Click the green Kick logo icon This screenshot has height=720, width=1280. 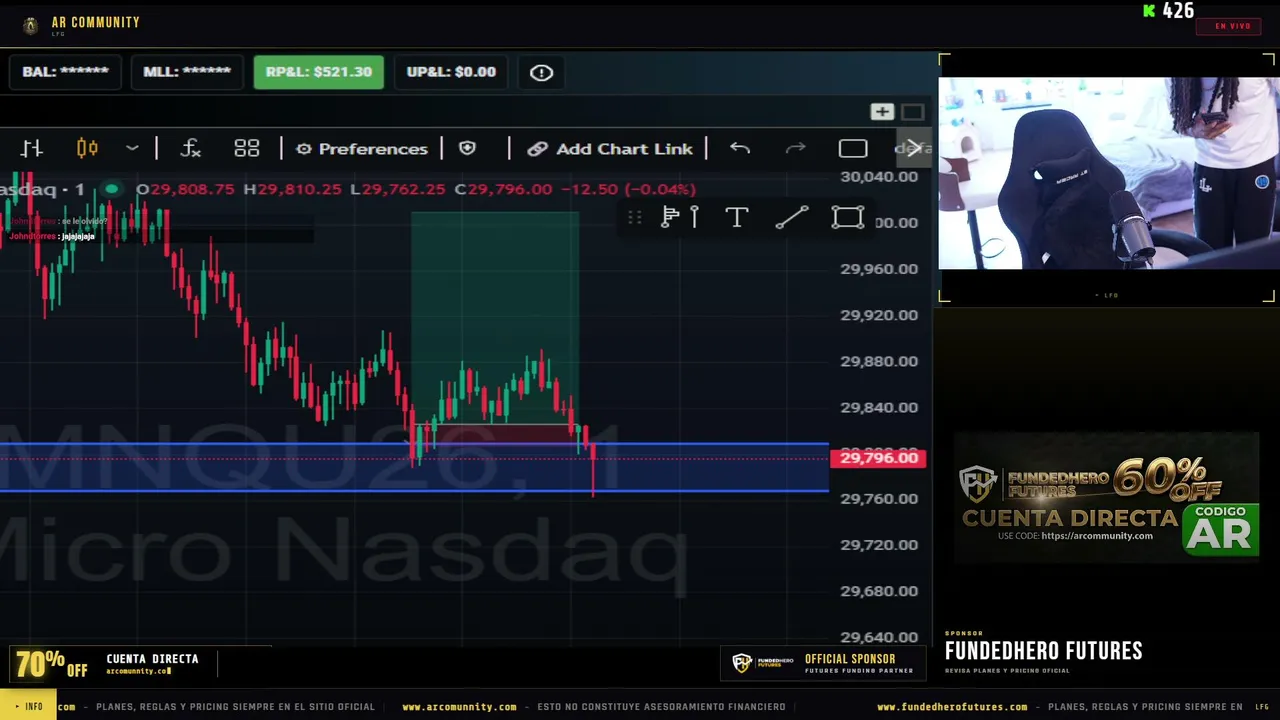click(x=1149, y=11)
